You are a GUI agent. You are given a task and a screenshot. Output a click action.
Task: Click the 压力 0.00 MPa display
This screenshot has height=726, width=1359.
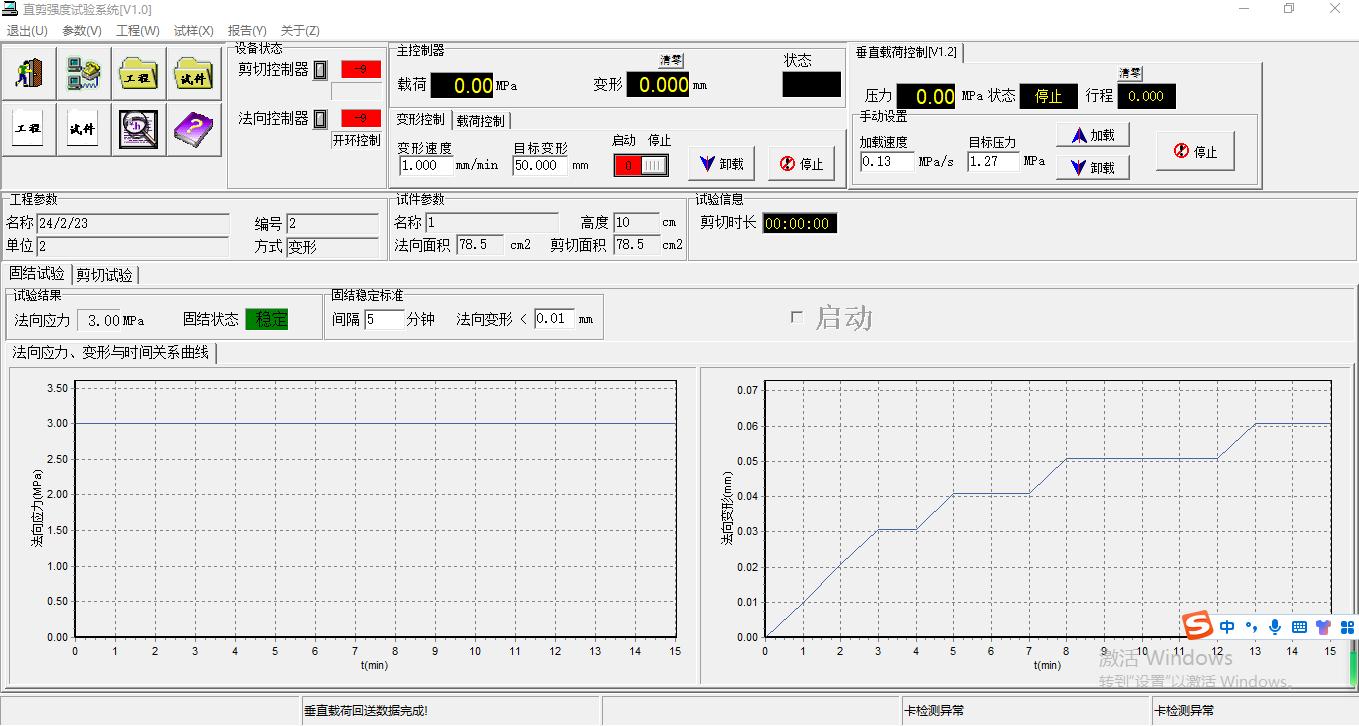926,96
